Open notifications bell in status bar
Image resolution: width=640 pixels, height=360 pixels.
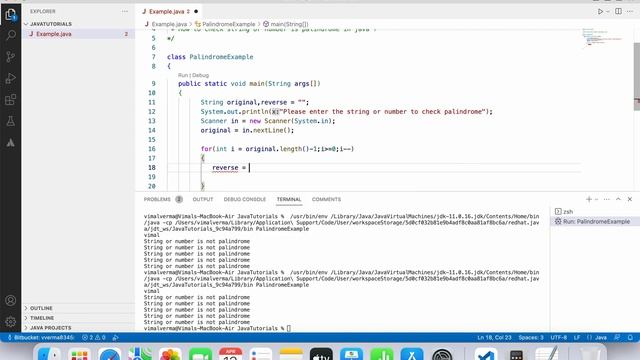(x=630, y=338)
